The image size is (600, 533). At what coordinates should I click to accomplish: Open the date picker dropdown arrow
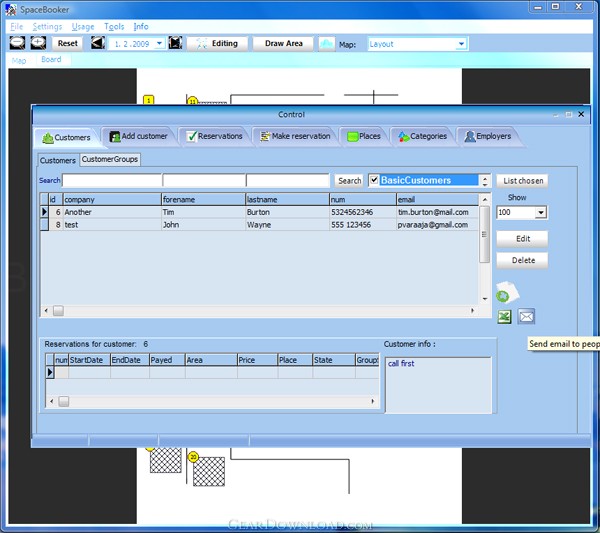160,44
